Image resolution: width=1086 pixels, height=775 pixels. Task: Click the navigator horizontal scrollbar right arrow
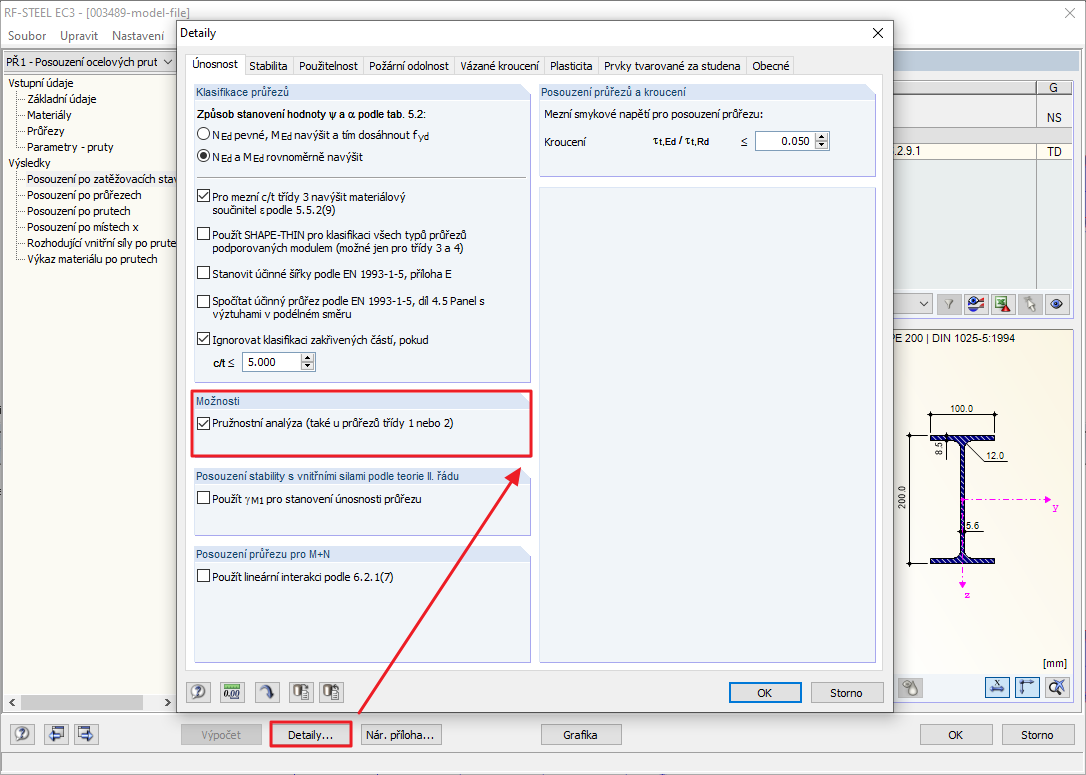tap(168, 702)
